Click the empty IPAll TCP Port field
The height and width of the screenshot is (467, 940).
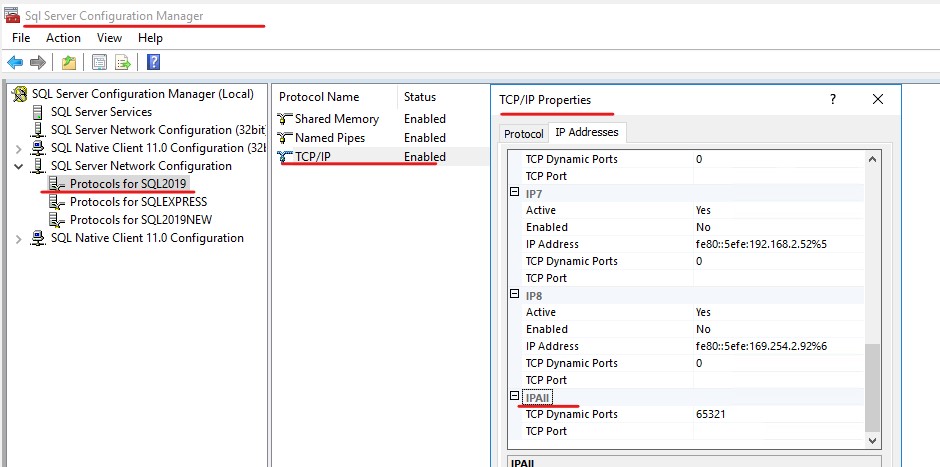tap(779, 431)
